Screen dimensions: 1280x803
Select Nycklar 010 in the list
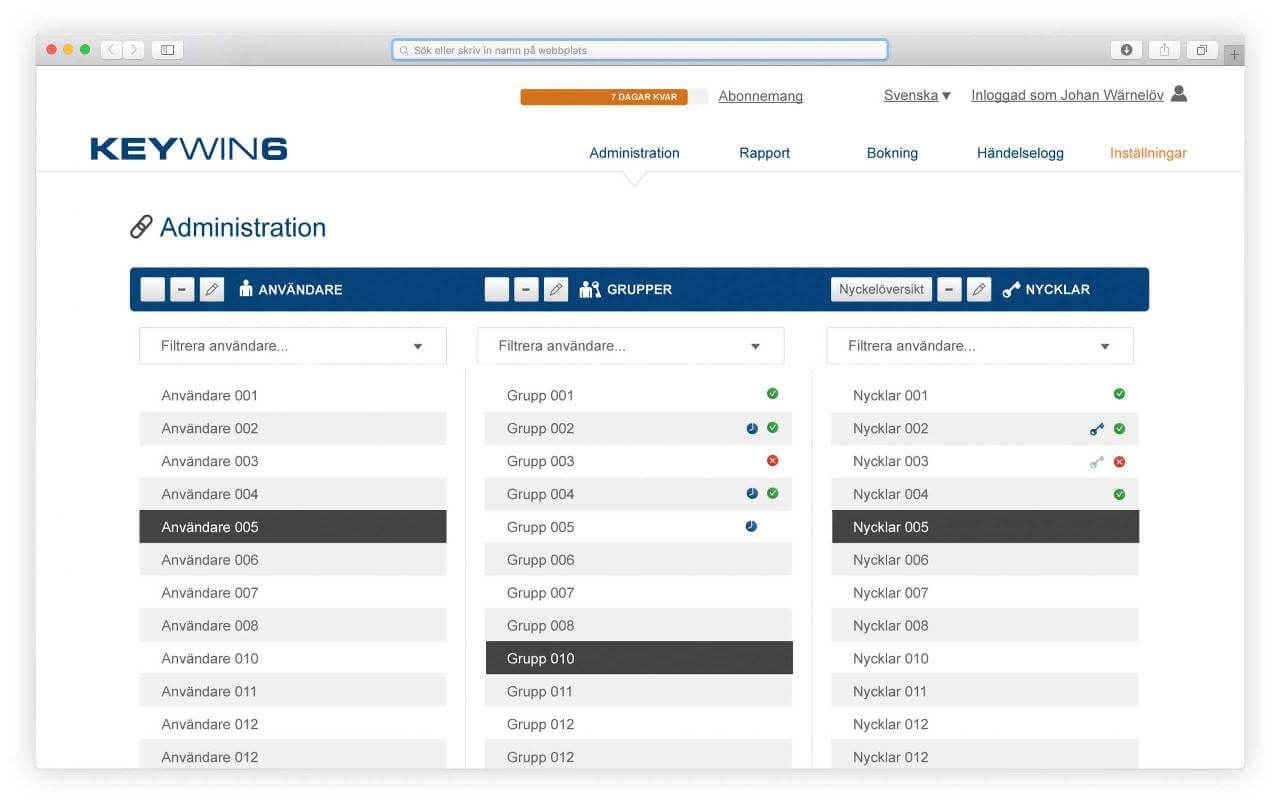(985, 658)
